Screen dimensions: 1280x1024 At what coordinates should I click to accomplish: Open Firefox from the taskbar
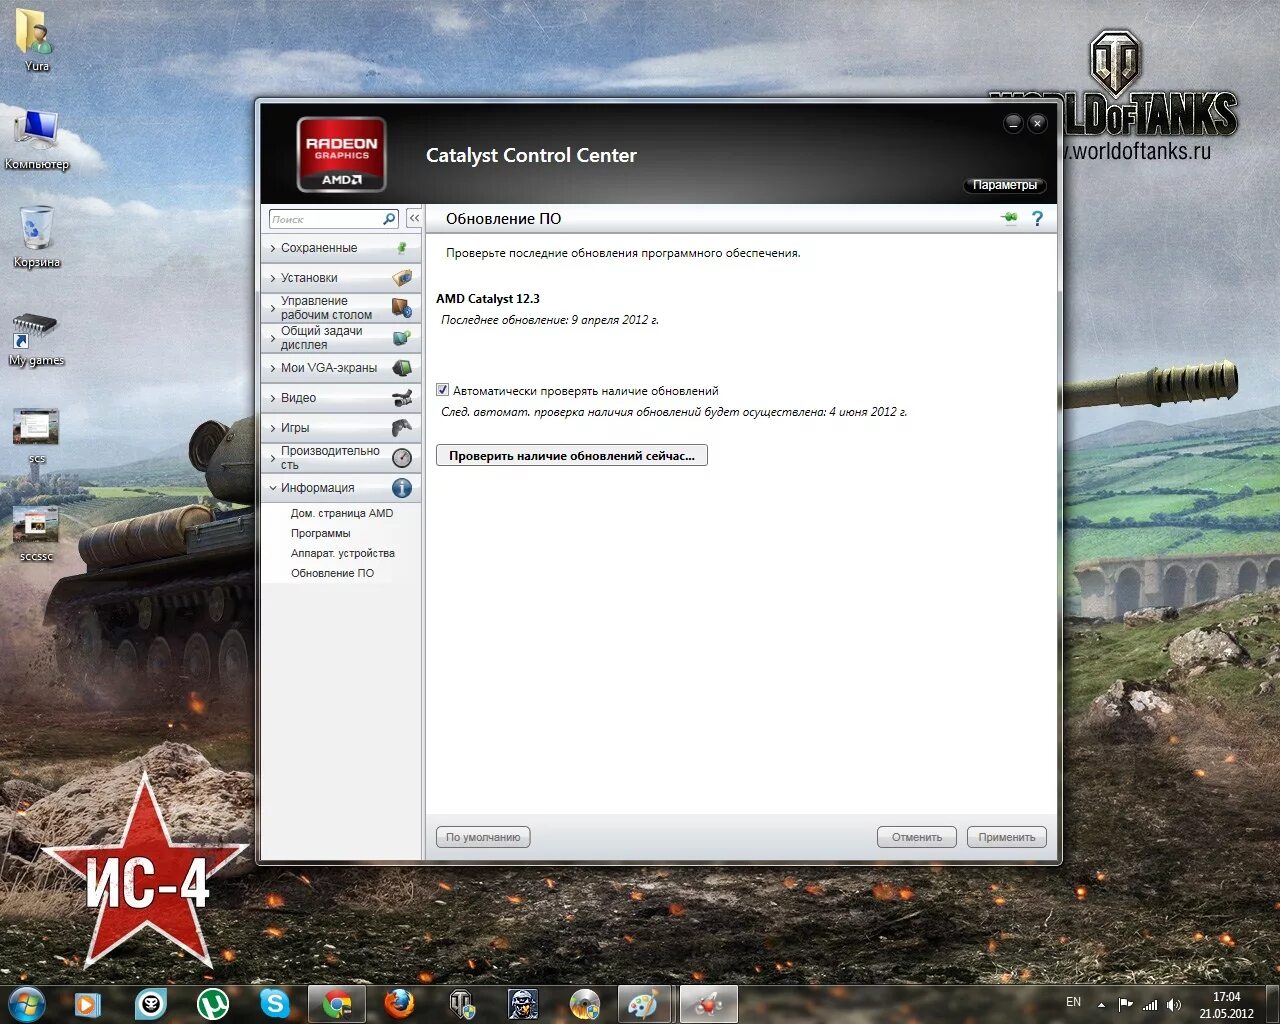(x=399, y=1004)
